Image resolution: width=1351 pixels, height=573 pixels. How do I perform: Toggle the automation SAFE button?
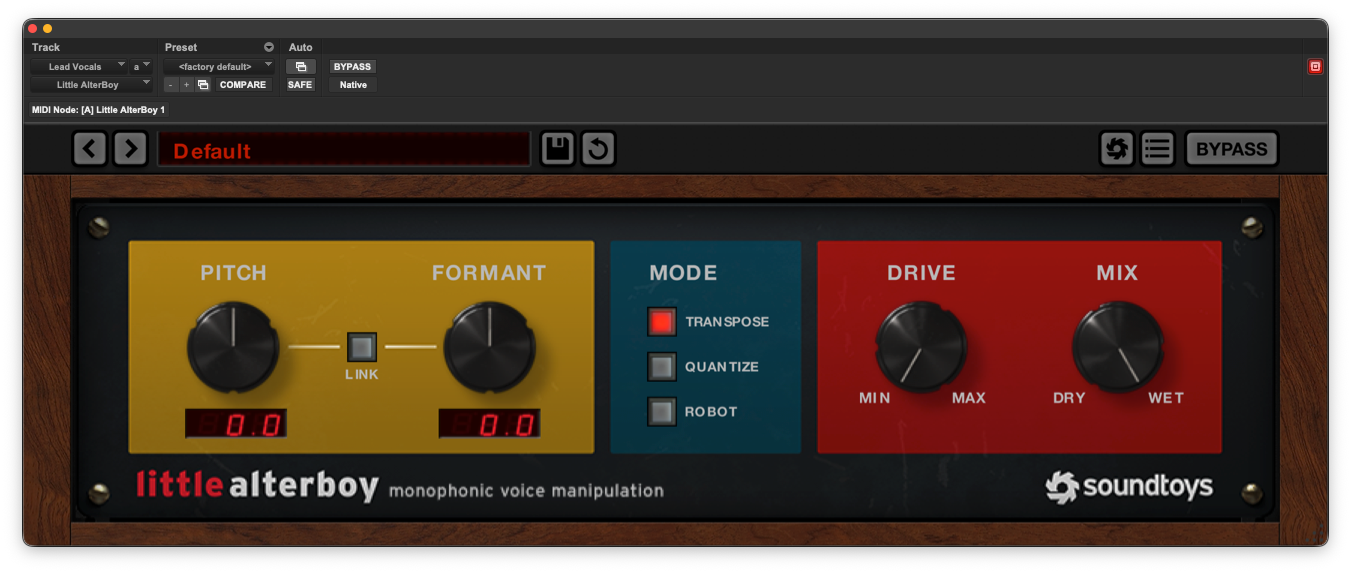pos(300,85)
